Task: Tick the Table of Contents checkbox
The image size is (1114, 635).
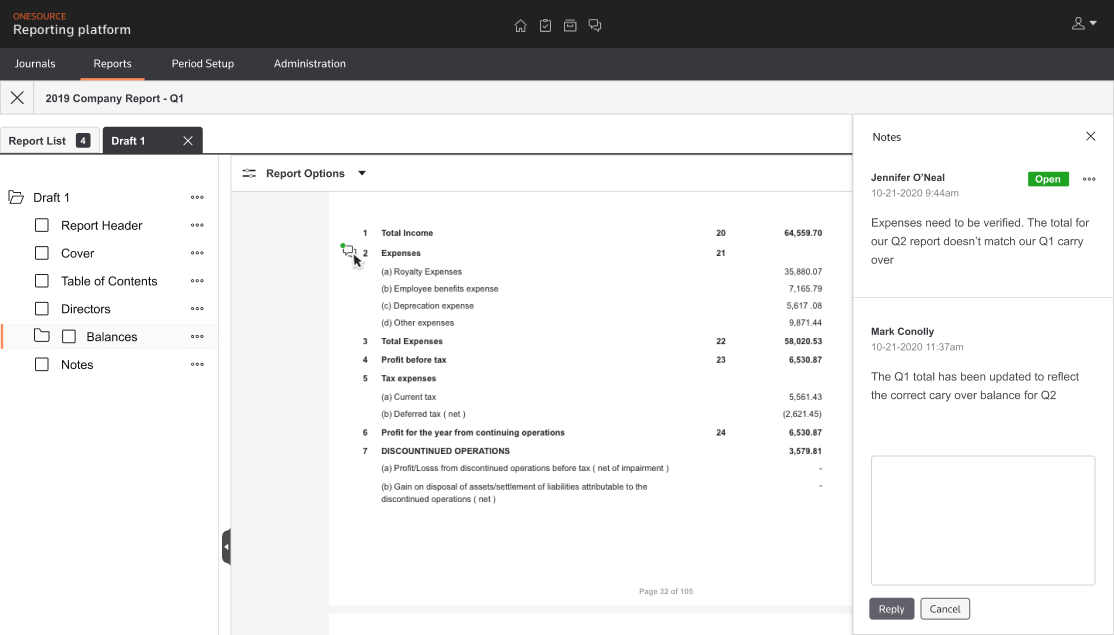Action: (42, 281)
